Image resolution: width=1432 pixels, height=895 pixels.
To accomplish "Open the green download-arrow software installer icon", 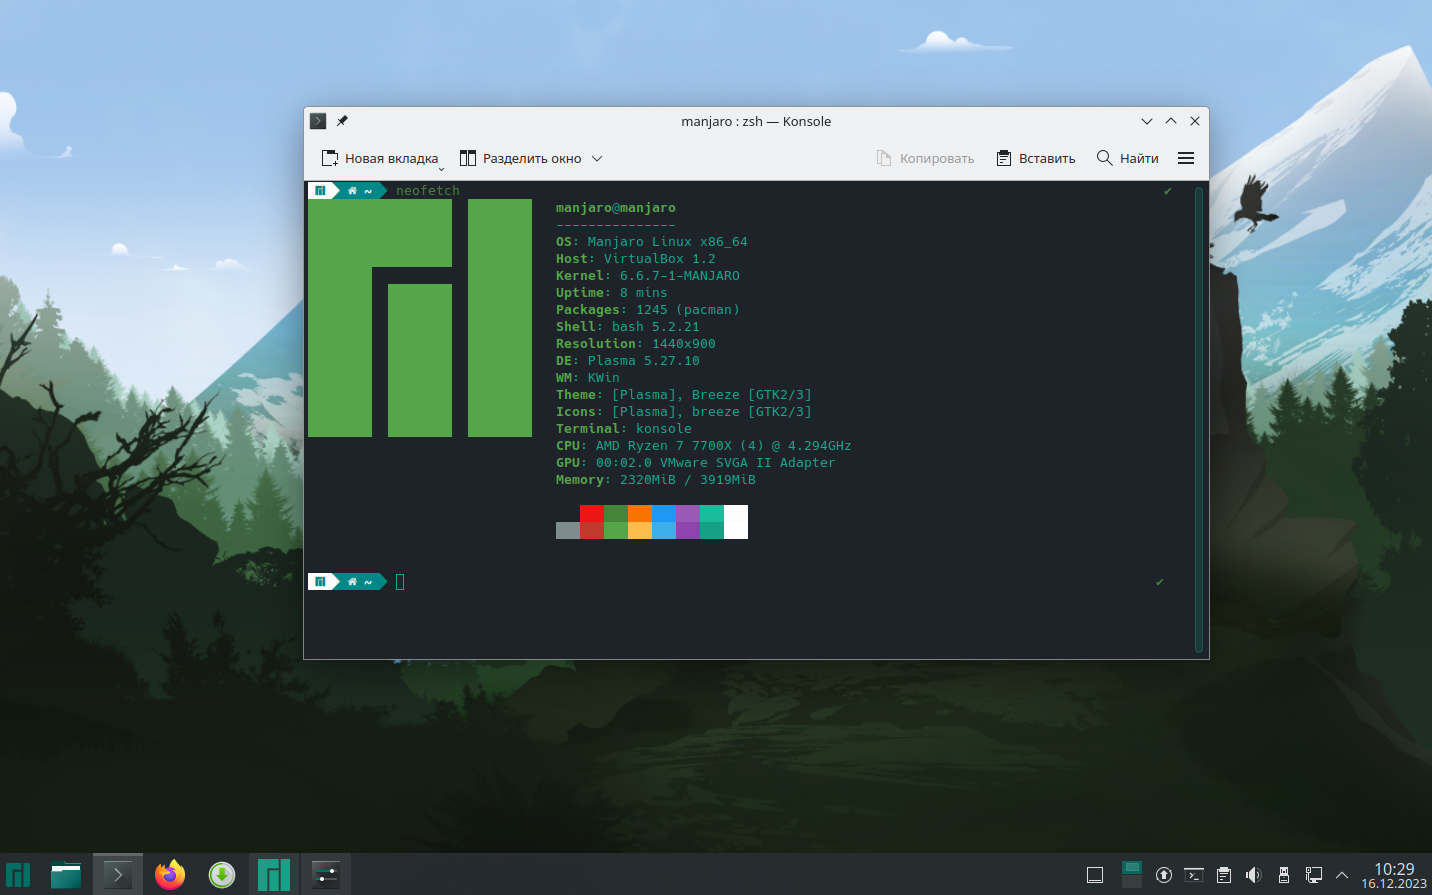I will (222, 875).
